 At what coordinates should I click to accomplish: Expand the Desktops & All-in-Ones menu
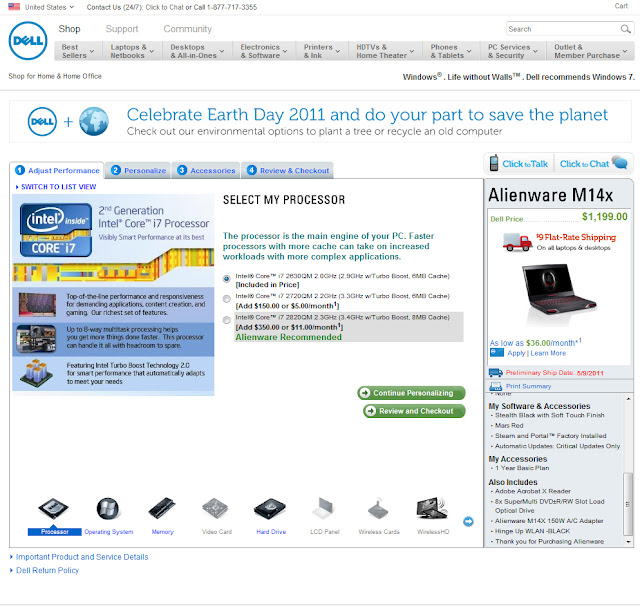click(197, 51)
